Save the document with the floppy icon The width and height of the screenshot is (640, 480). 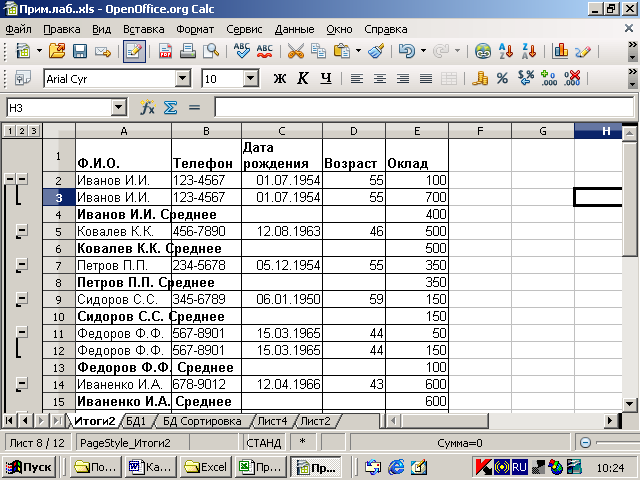(x=80, y=51)
